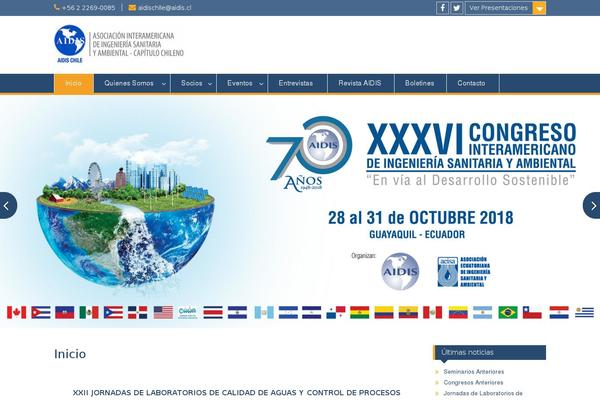Click the Peru flag
Screen dimensions: 600x400
pos(432,312)
